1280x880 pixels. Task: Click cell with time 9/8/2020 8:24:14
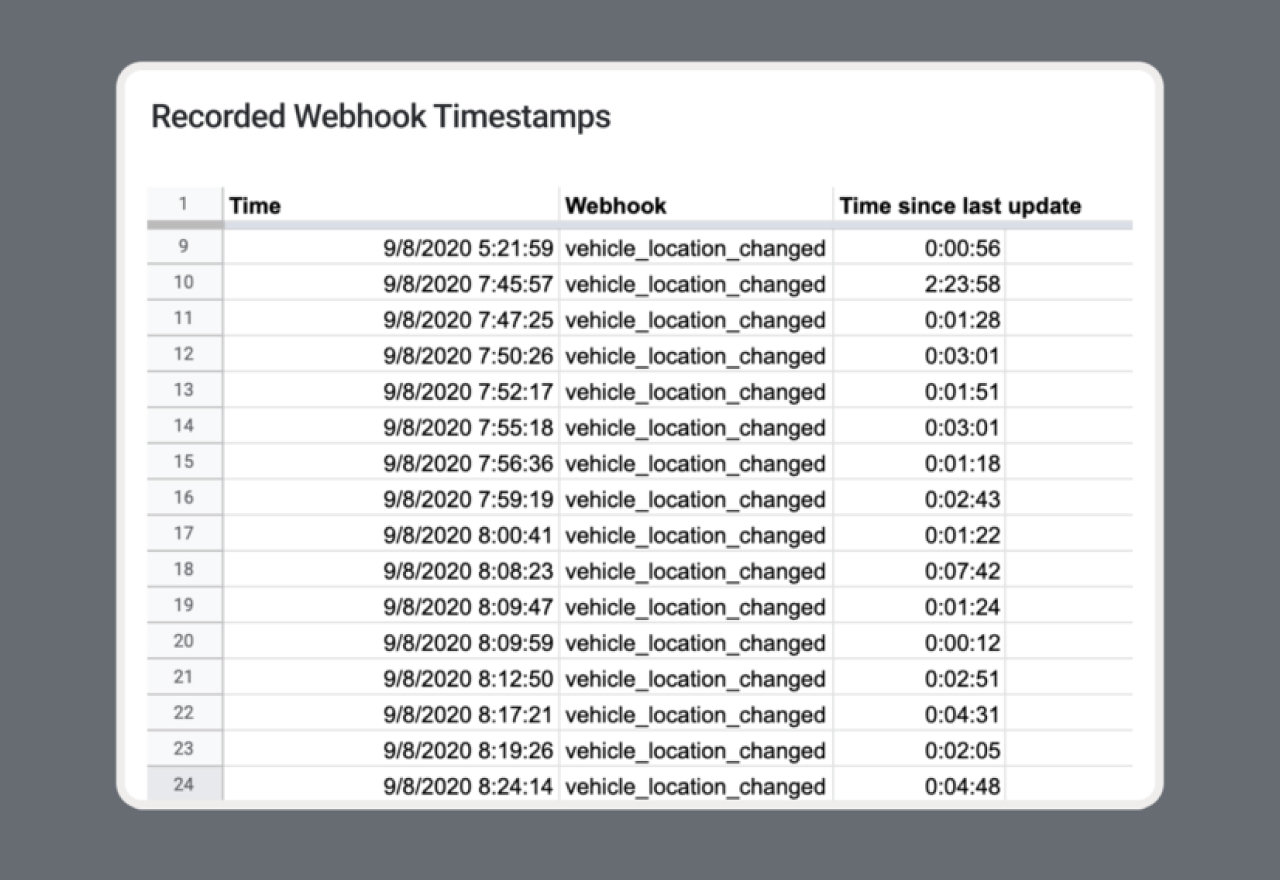coord(468,786)
